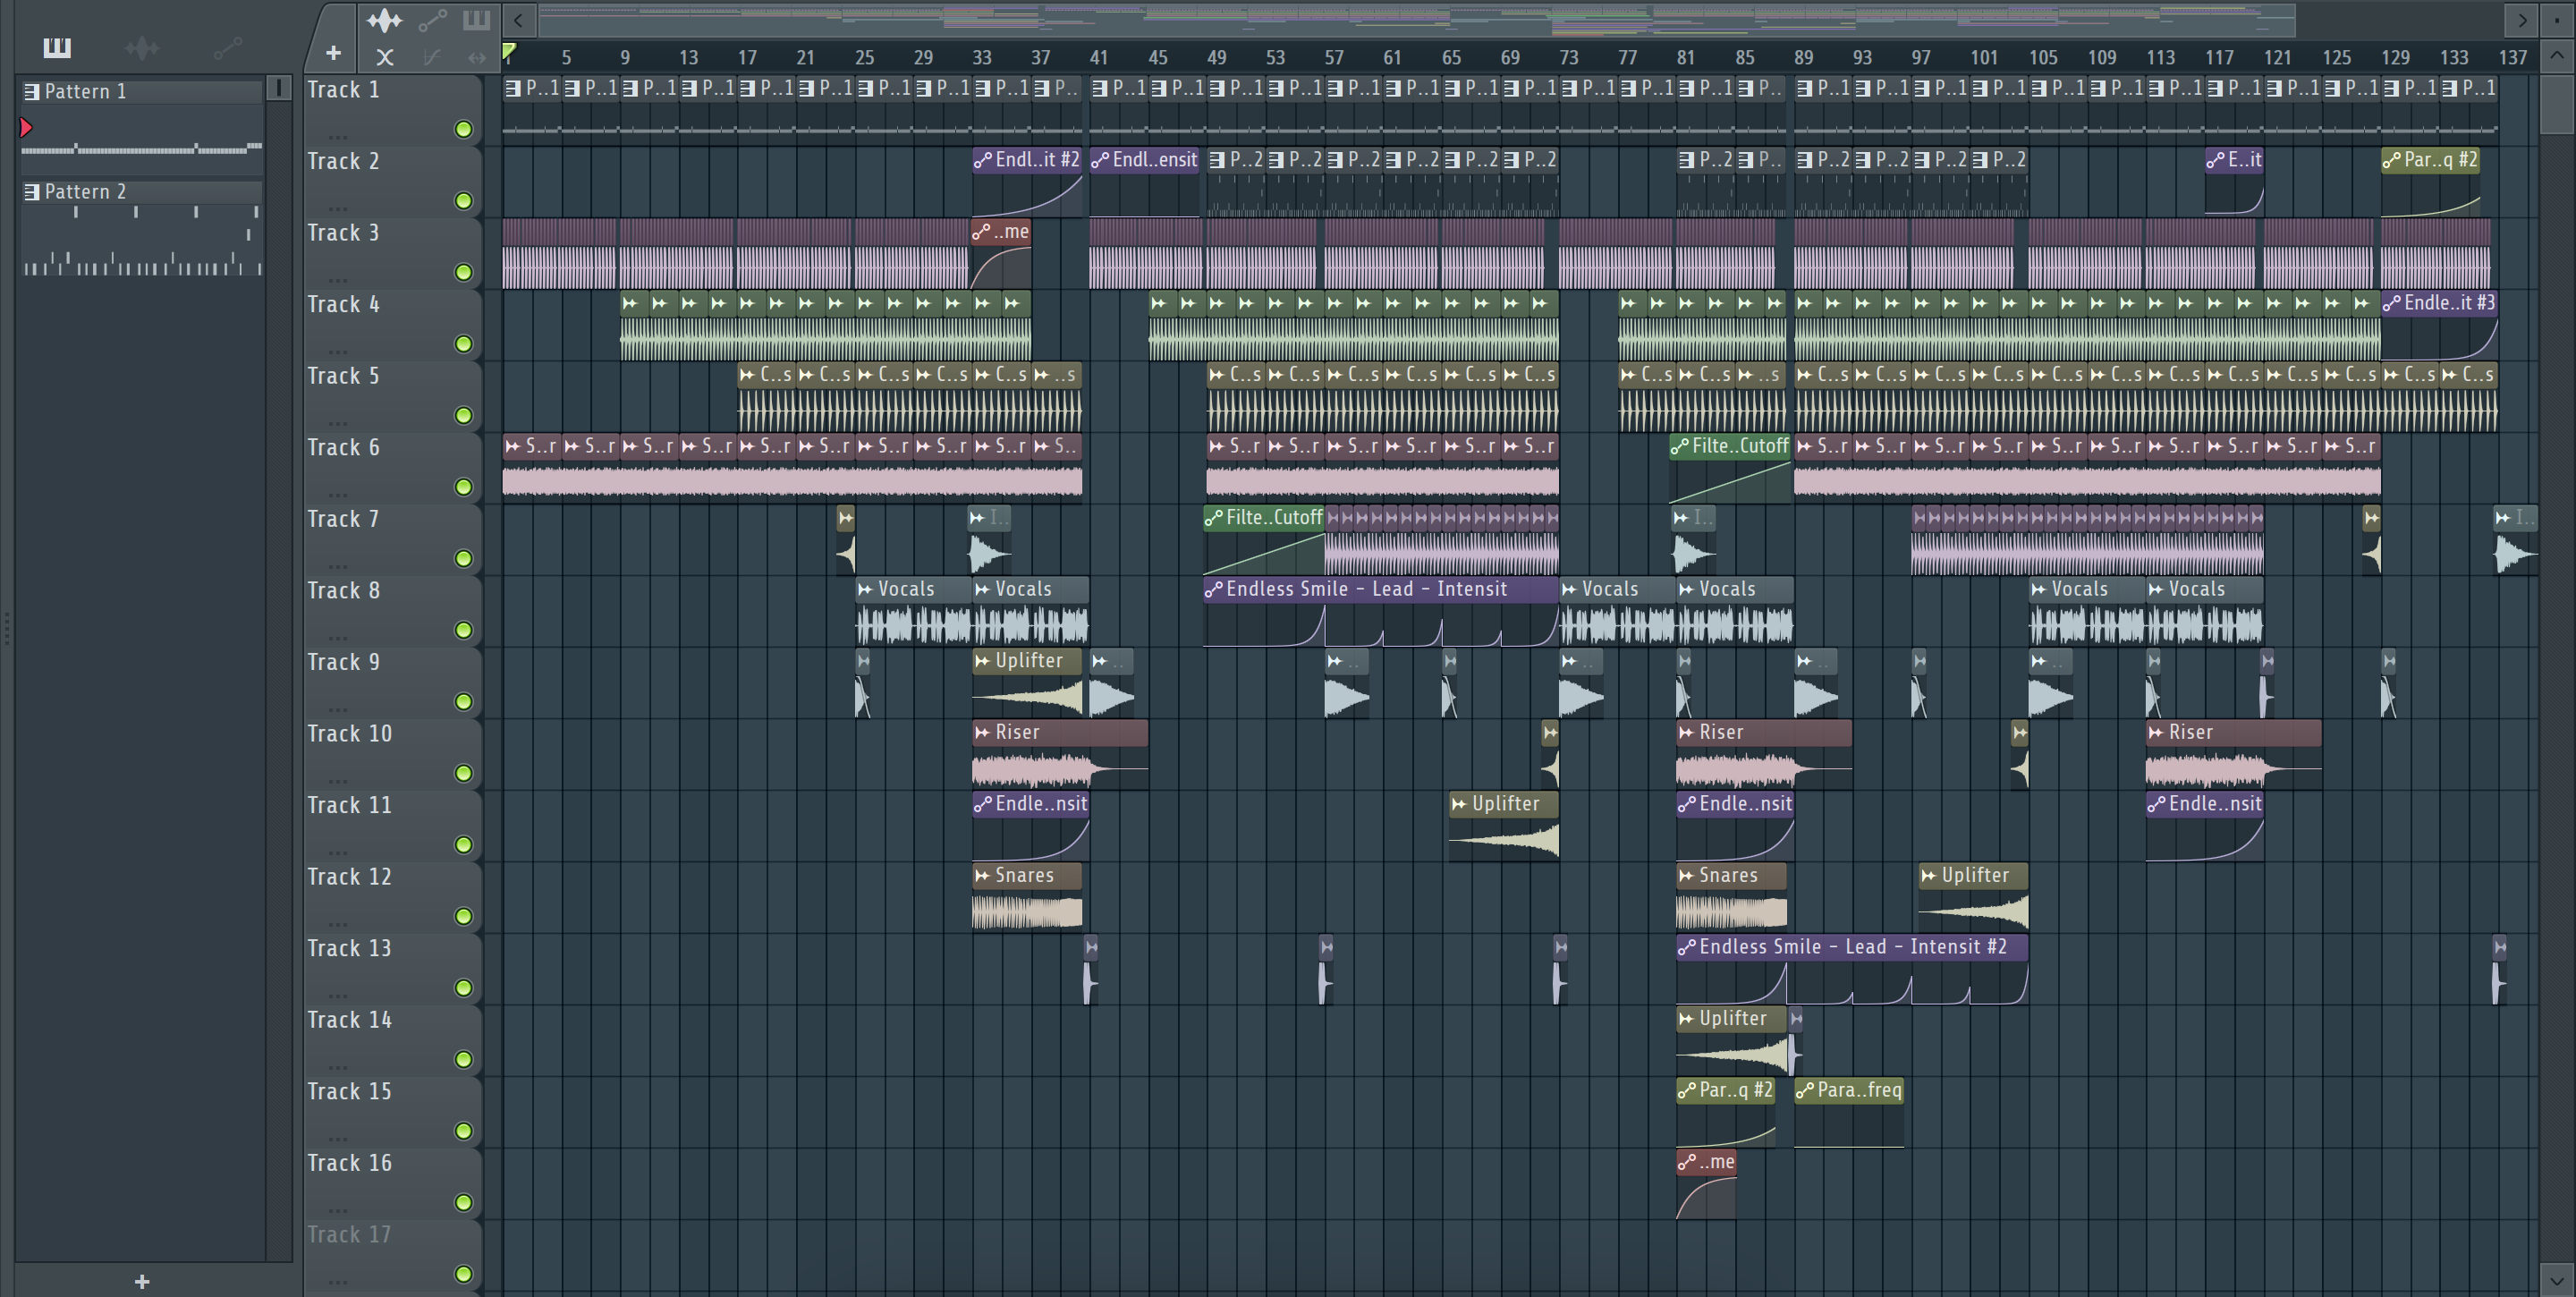Click the plus button below the pattern list
The image size is (2576, 1297).
point(142,1281)
